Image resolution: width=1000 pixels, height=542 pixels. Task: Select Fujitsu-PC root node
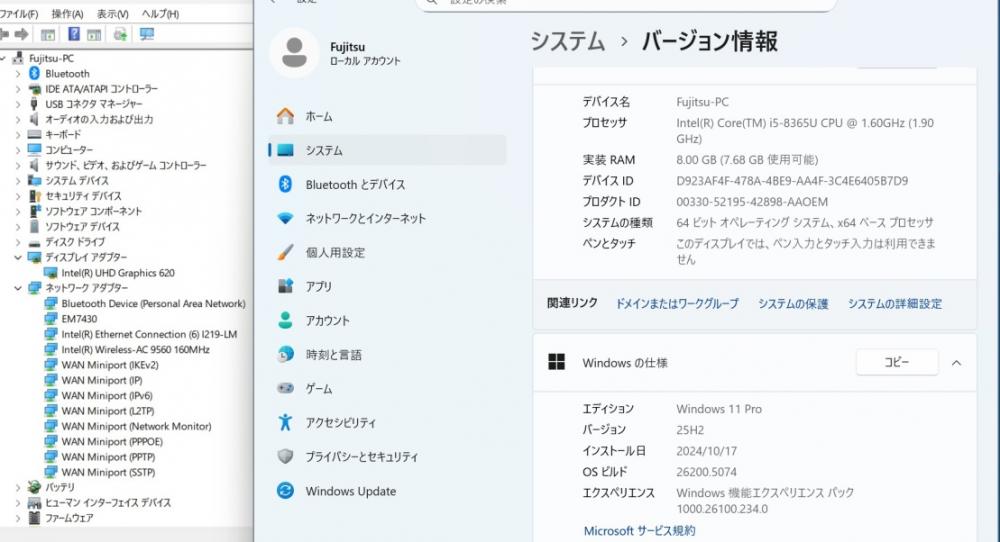51,58
